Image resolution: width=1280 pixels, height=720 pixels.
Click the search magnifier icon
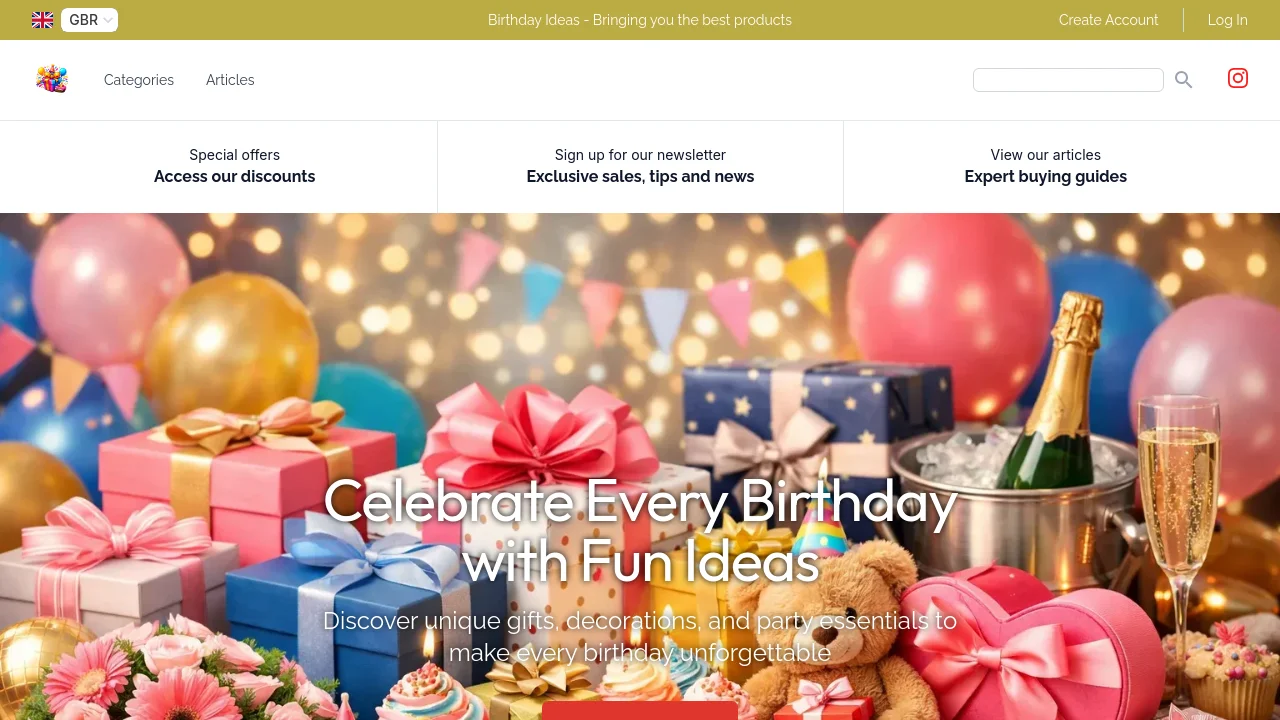pyautogui.click(x=1184, y=80)
